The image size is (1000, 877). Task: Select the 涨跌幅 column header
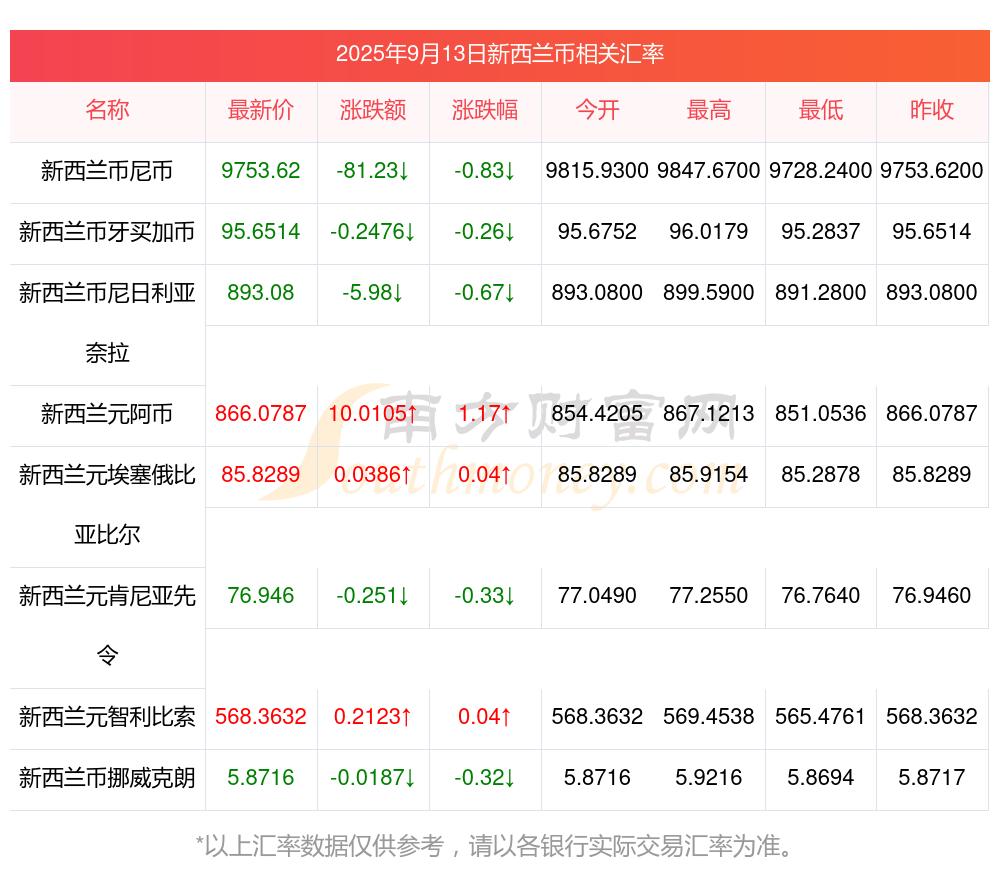click(x=485, y=110)
